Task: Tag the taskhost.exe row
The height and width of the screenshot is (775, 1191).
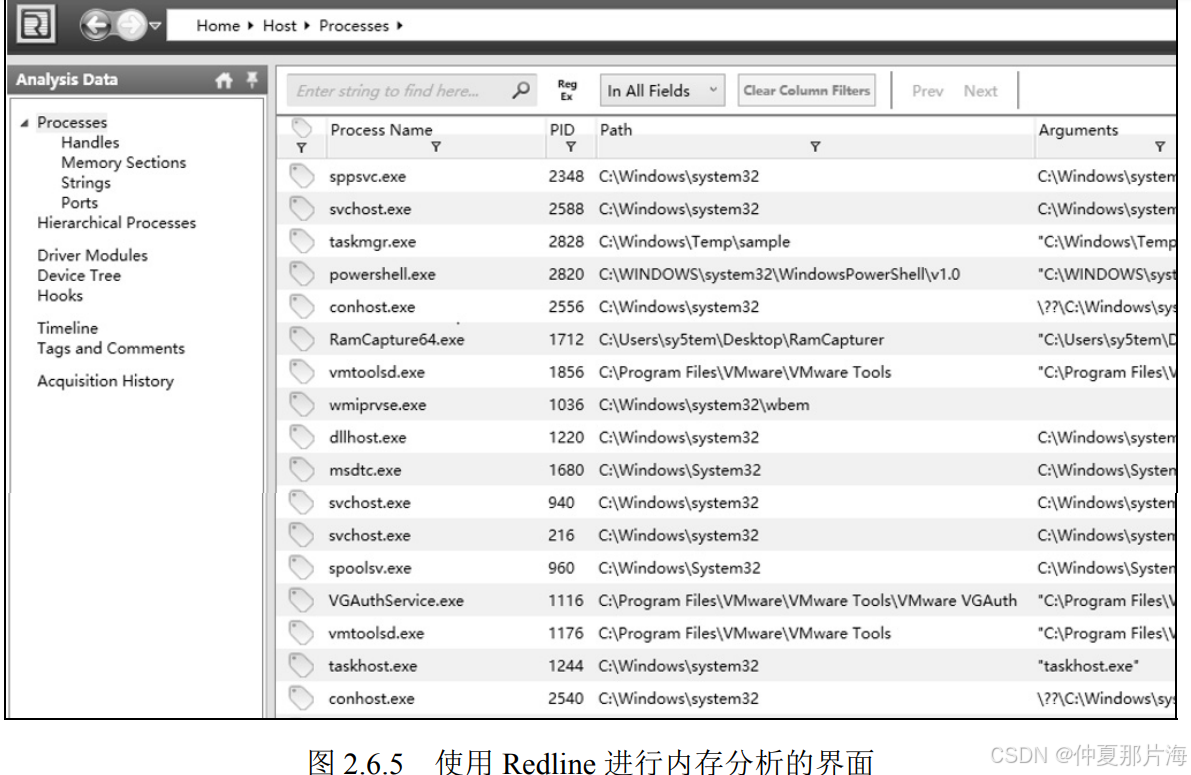Action: point(302,666)
